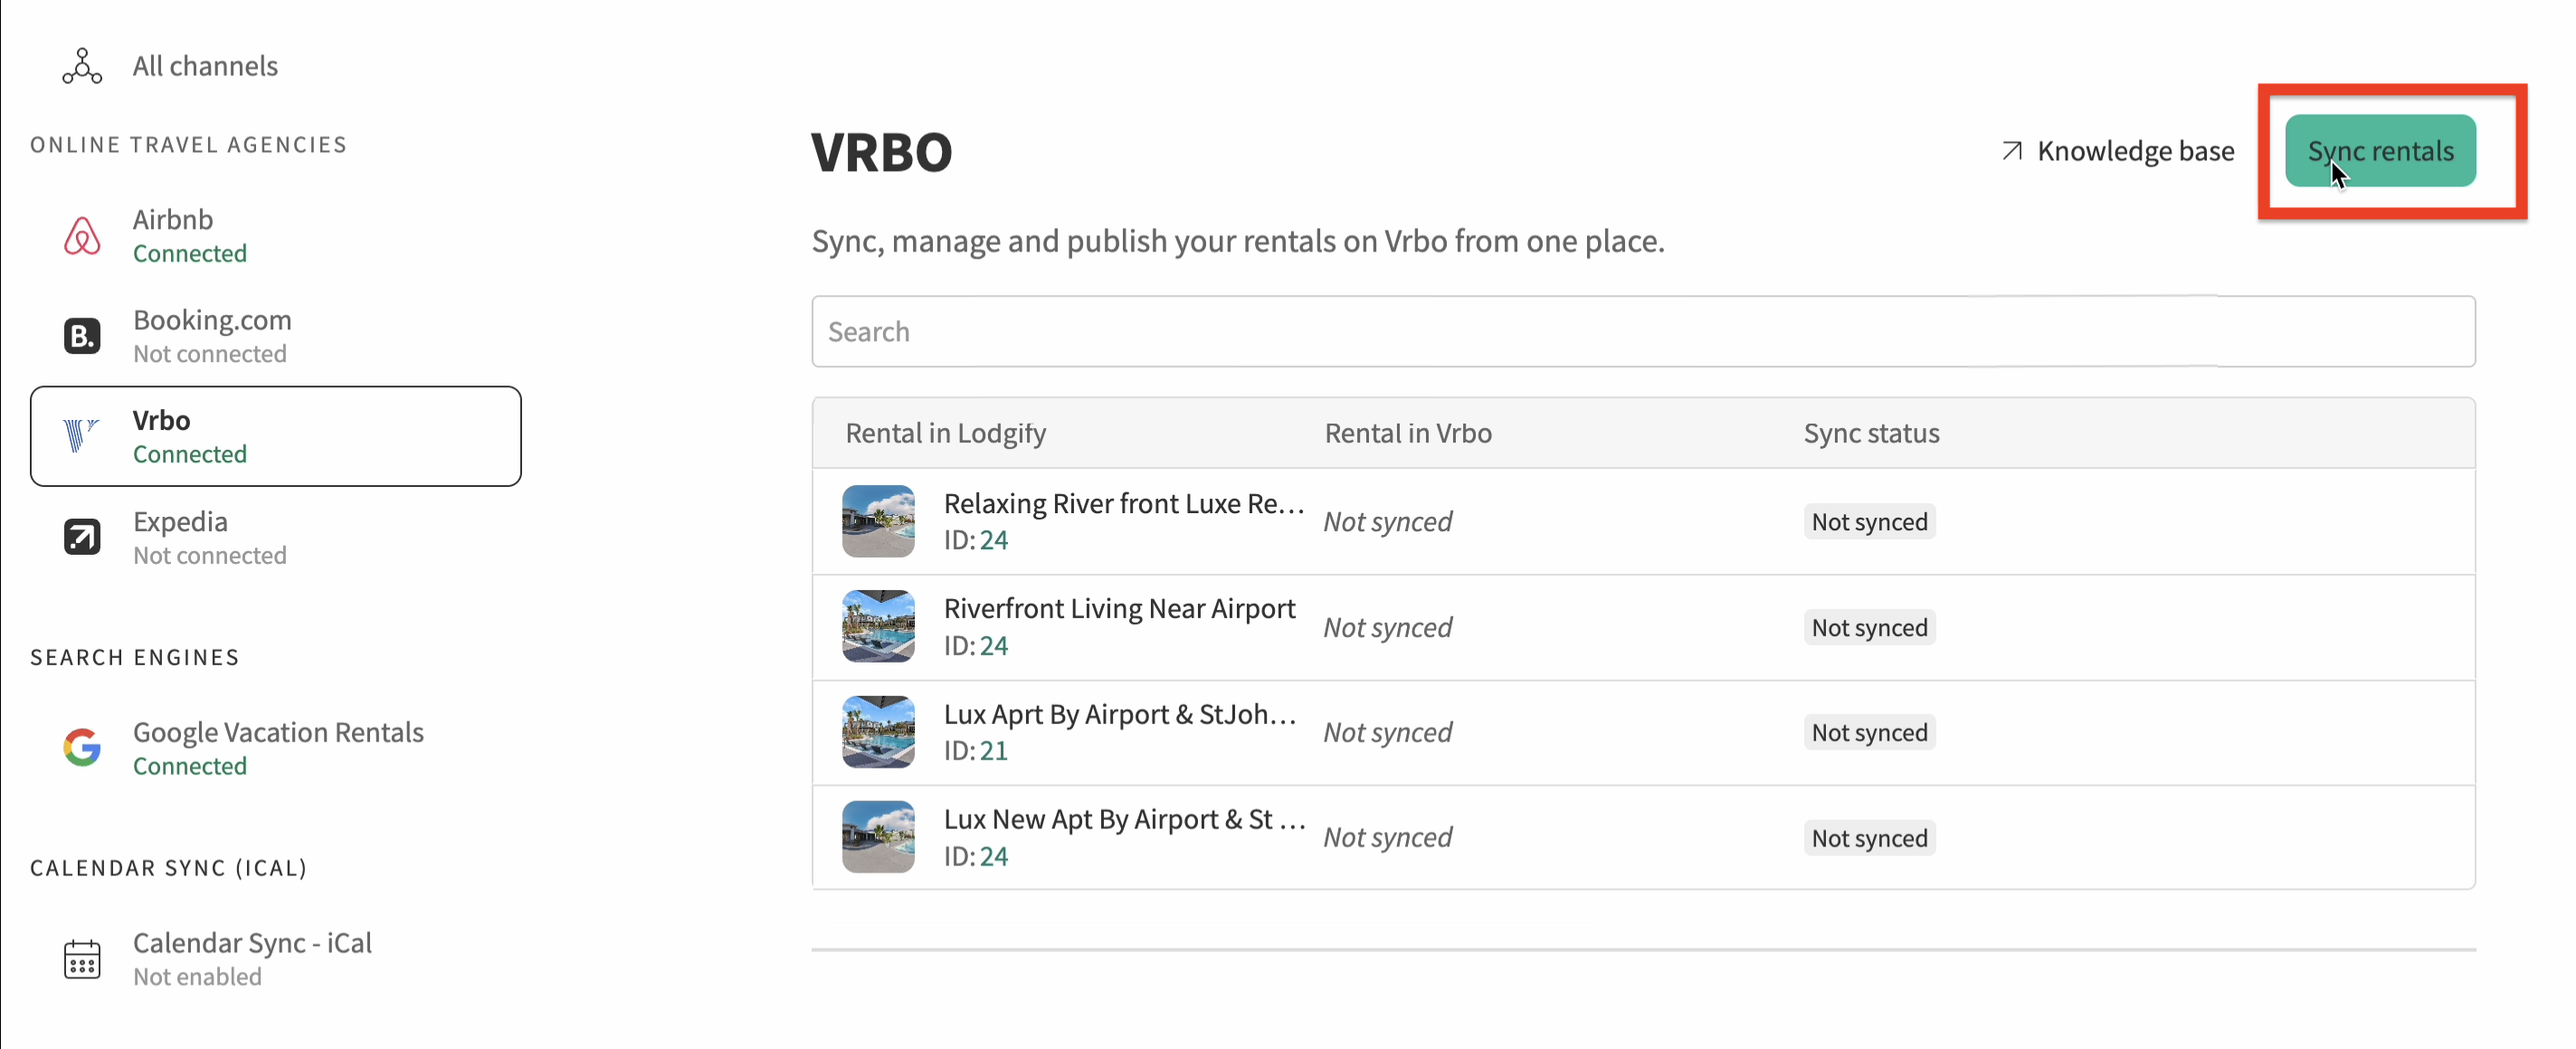The image size is (2576, 1049).
Task: Click thumbnail of Relaxing River front rental
Action: click(x=878, y=521)
